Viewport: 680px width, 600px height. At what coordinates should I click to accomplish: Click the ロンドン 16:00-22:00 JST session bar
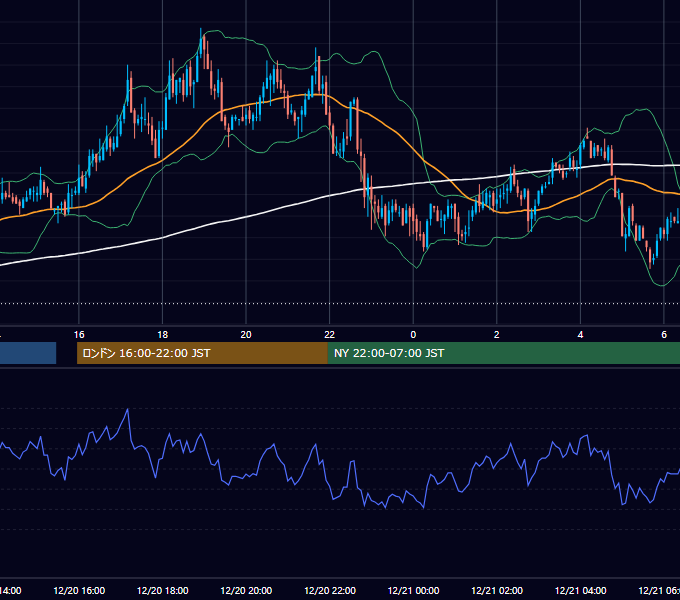(202, 353)
